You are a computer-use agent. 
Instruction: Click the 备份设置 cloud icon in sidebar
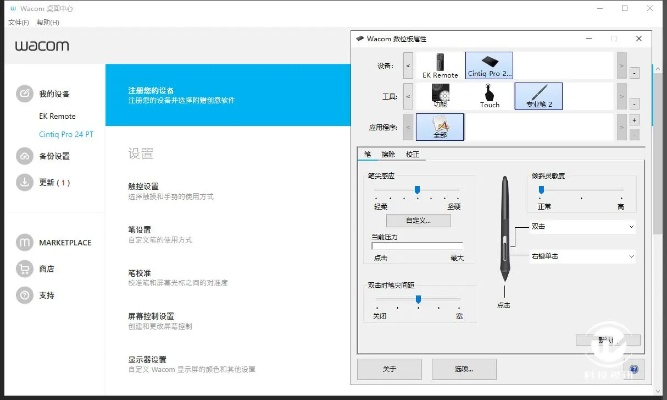pos(25,156)
